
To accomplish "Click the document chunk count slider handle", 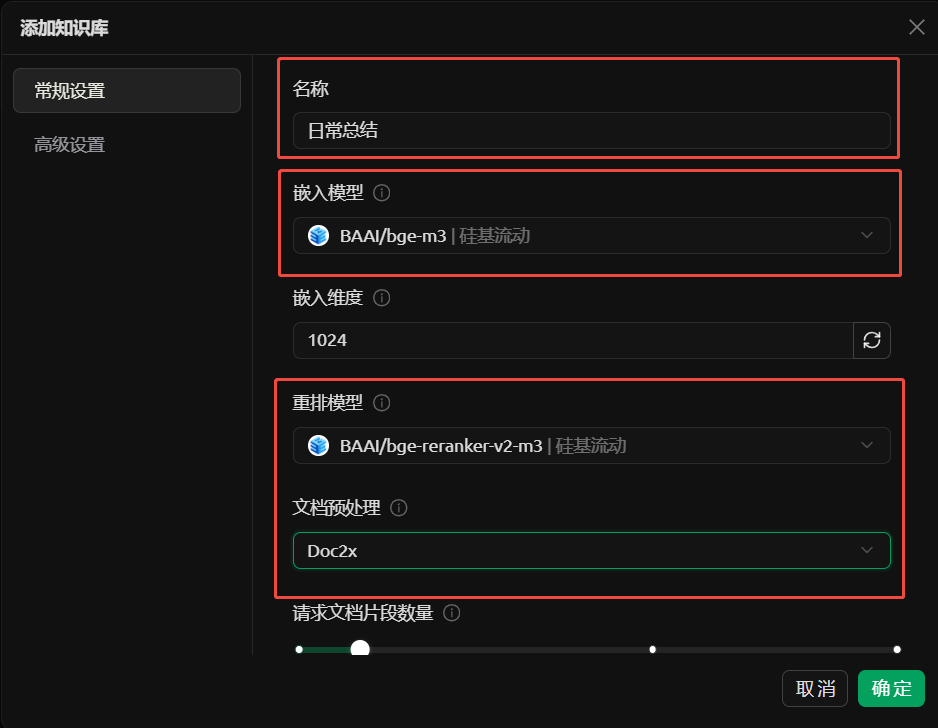I will 360,649.
